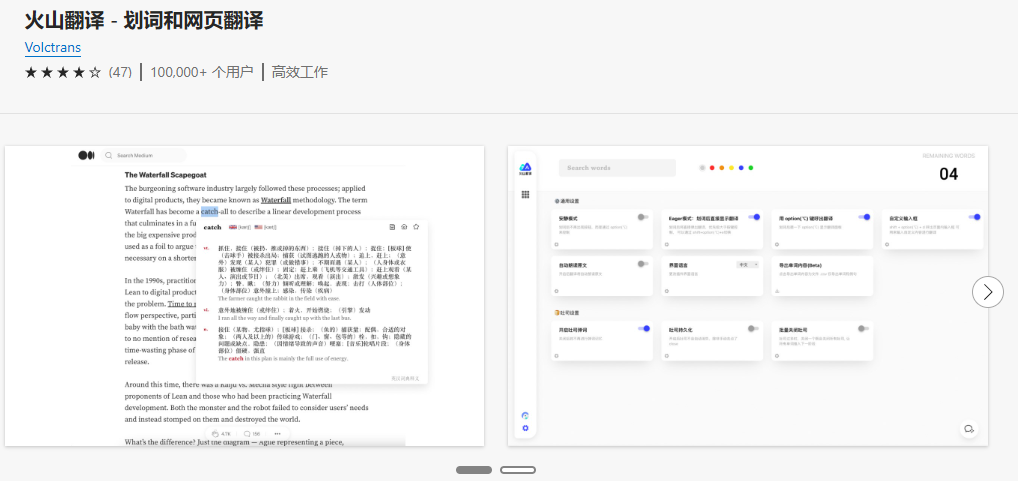1018x481 pixels.
Task: Click the star rating display
Action: tap(63, 72)
